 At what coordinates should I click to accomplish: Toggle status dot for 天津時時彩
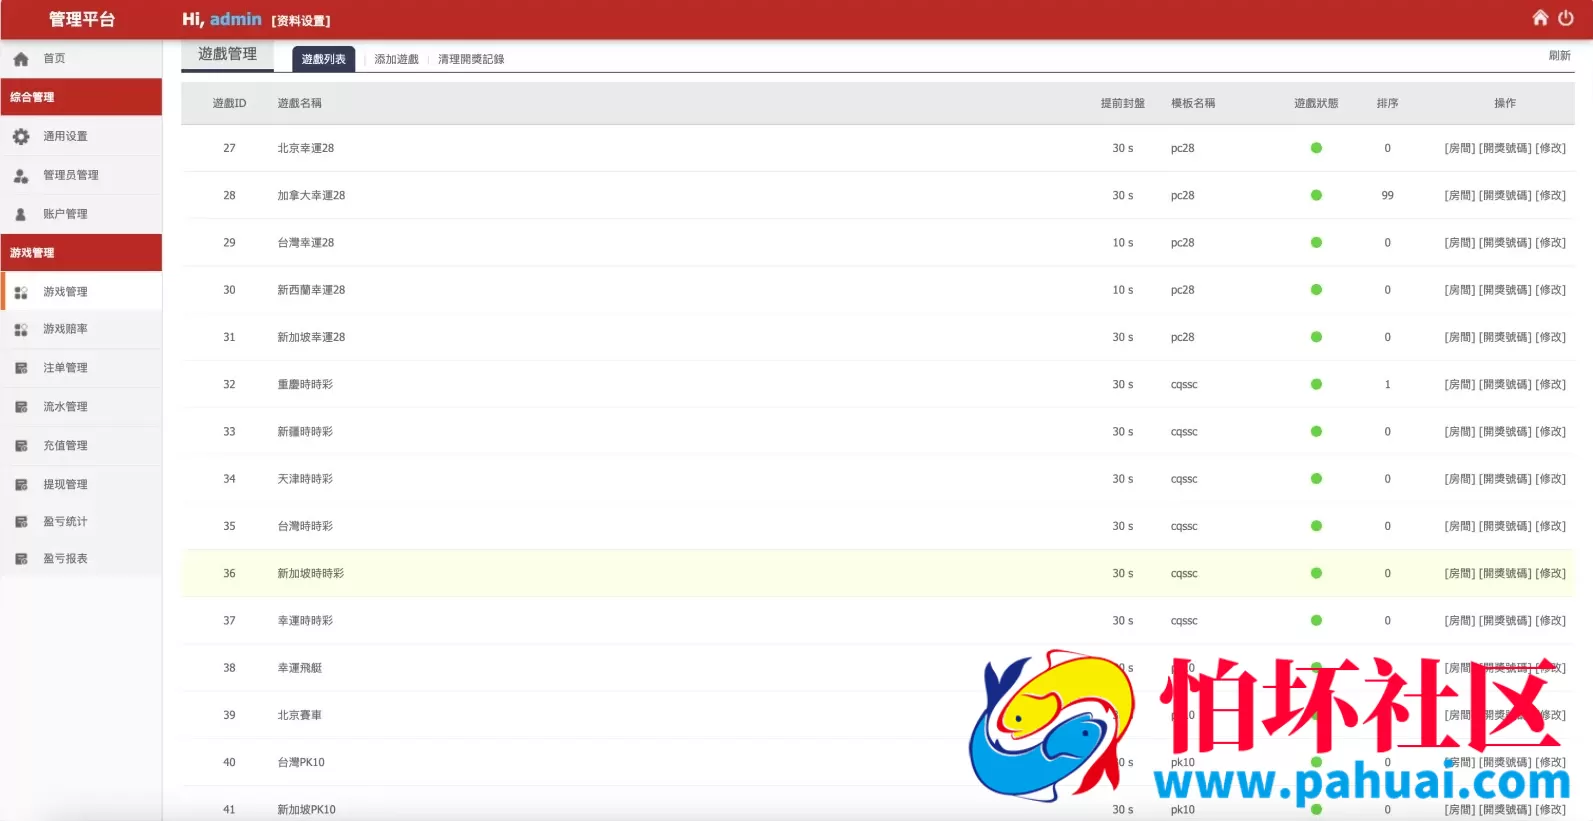1316,479
